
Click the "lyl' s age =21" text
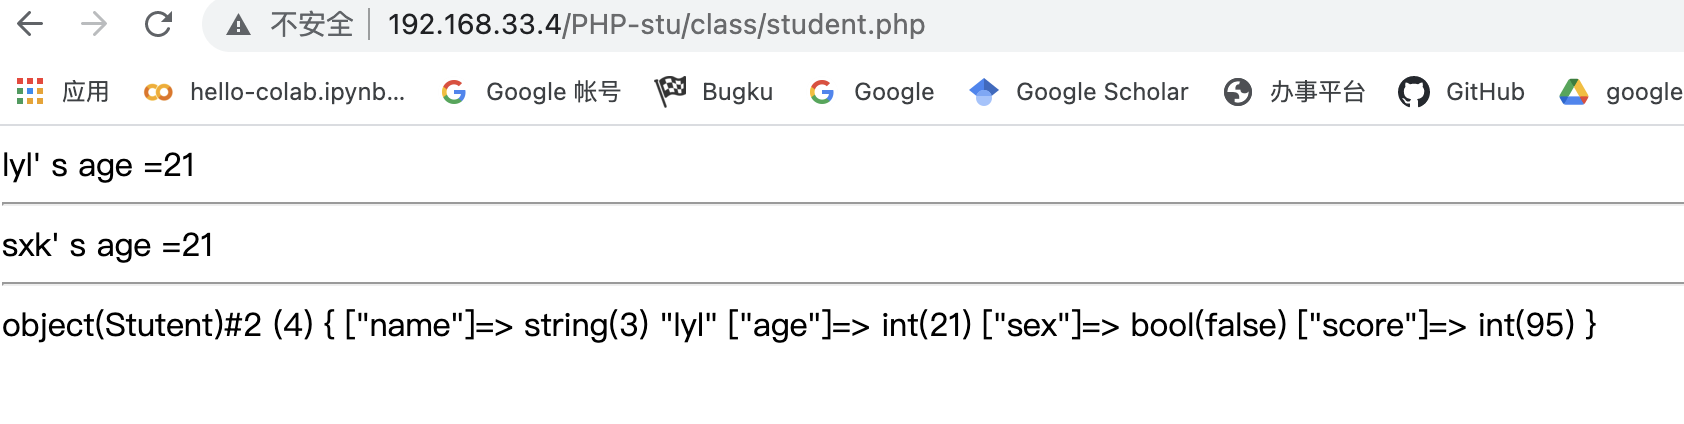coord(98,165)
